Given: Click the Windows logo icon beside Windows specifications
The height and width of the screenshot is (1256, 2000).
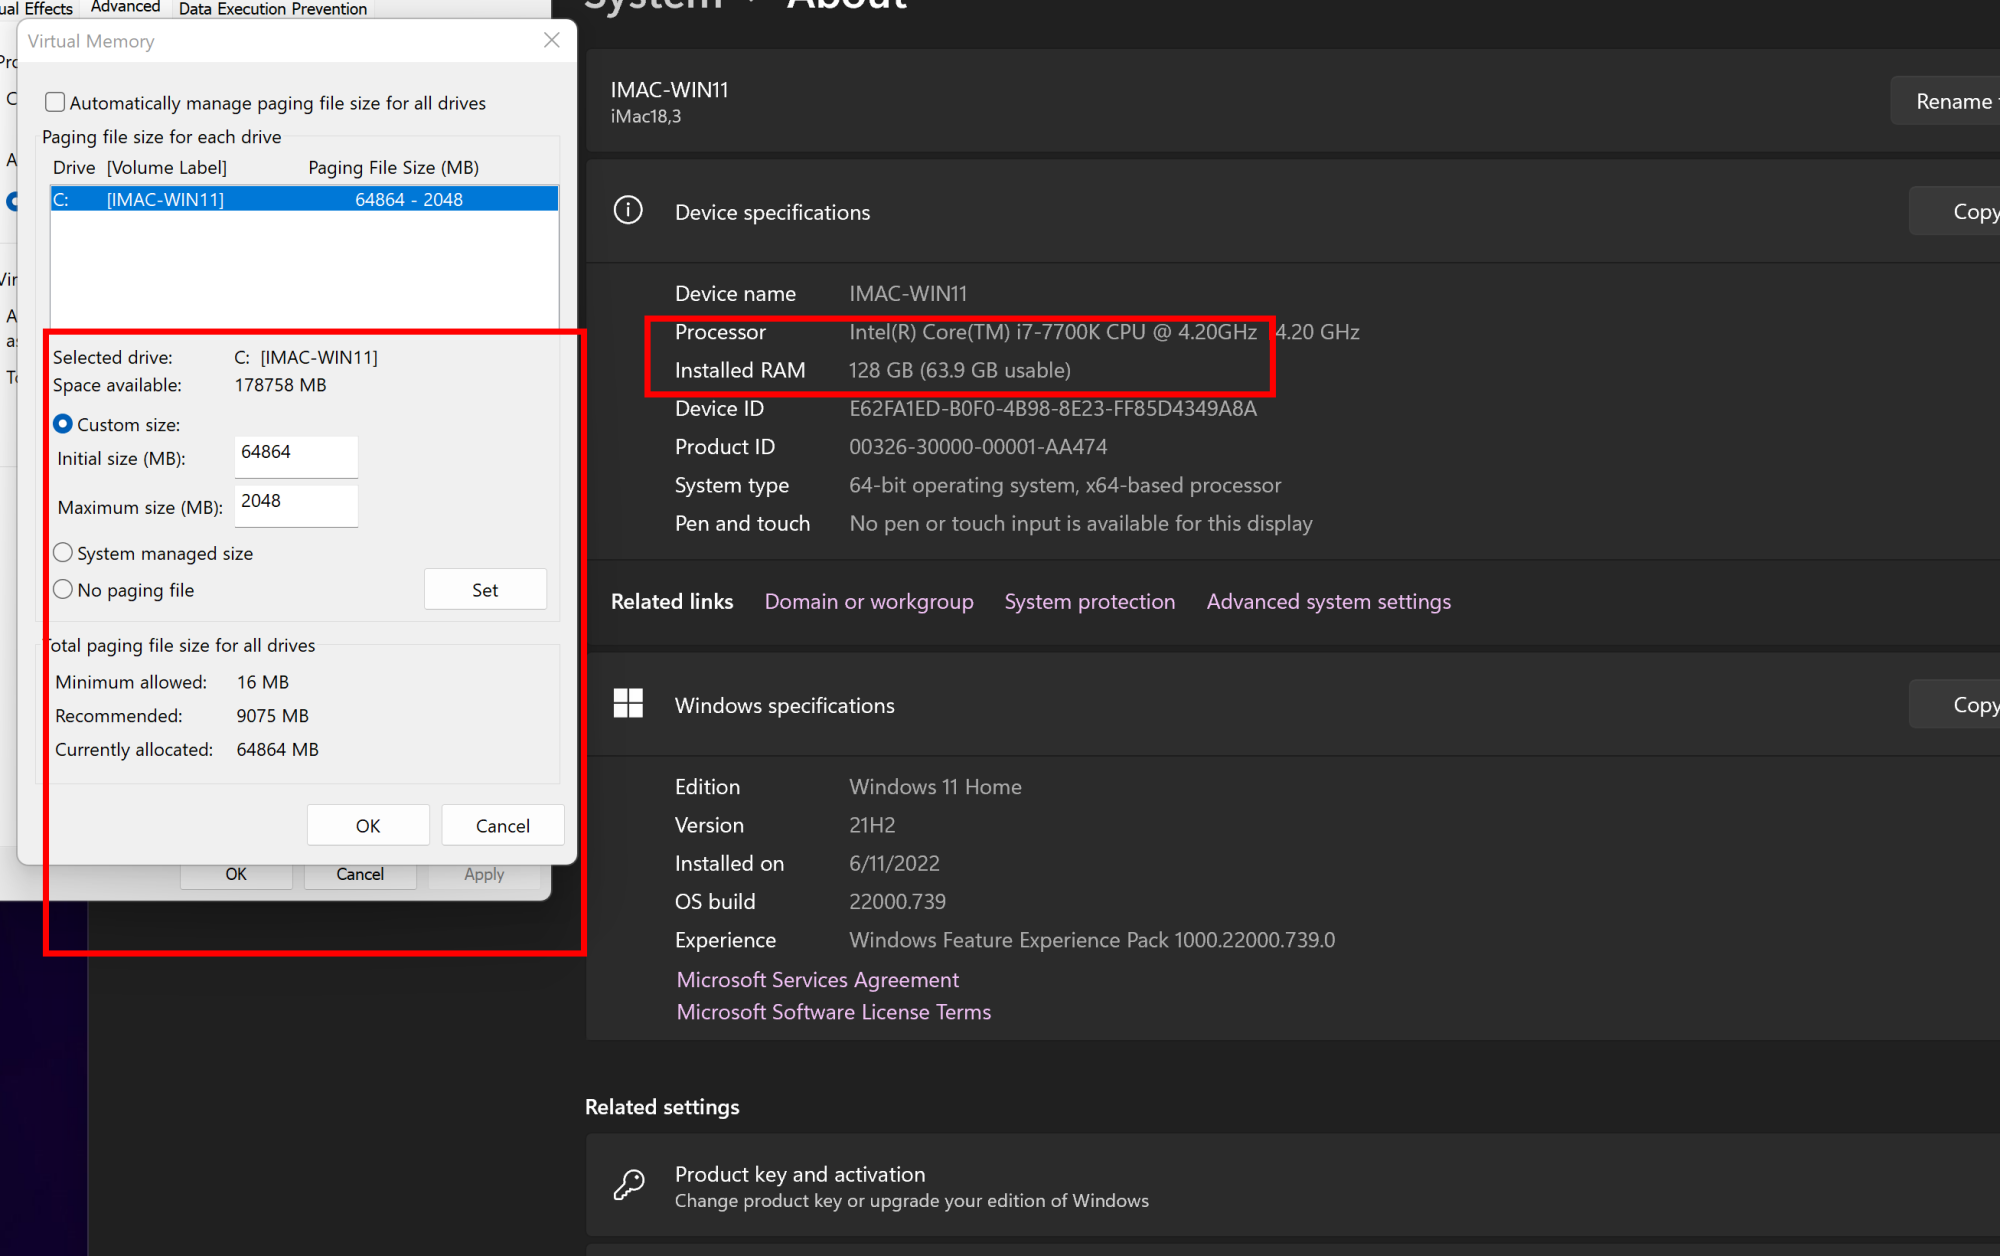Looking at the screenshot, I should click(628, 704).
